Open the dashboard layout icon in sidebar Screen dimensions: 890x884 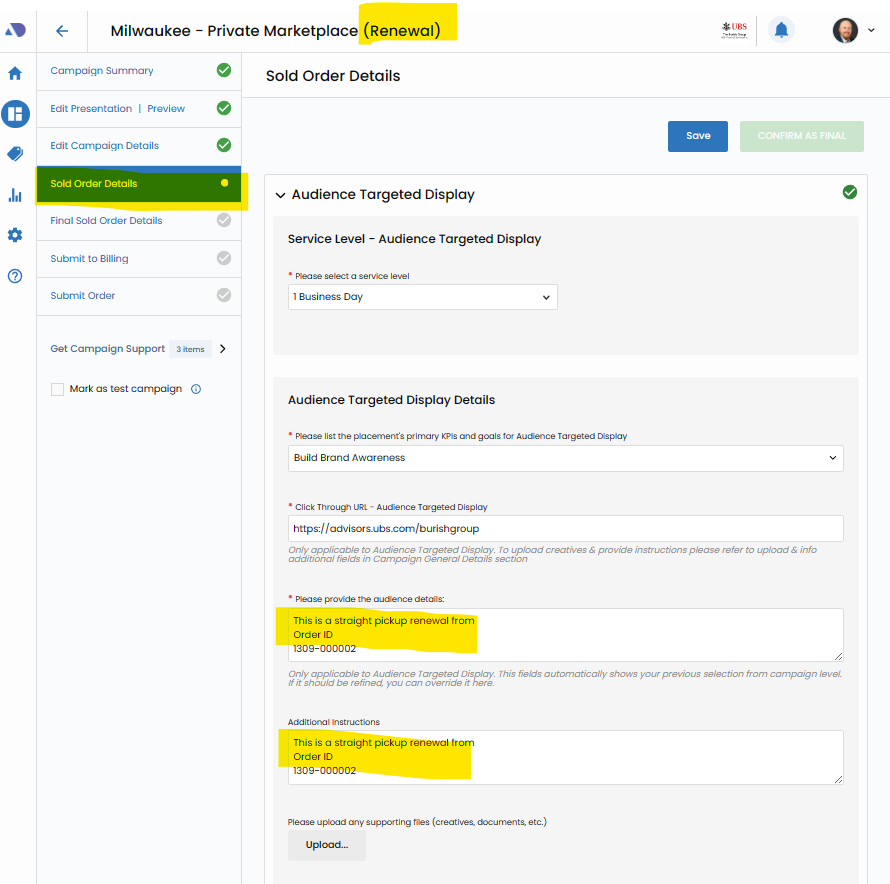coord(15,114)
